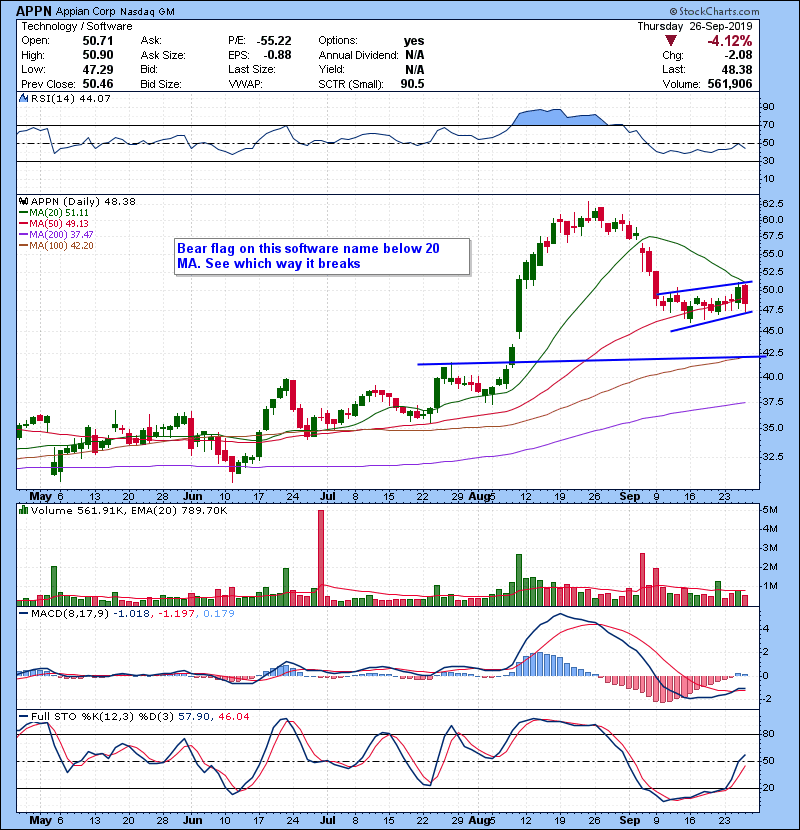This screenshot has height=830, width=800.
Task: Click the date Thursday 26-Sep-2019
Action: 695,26
